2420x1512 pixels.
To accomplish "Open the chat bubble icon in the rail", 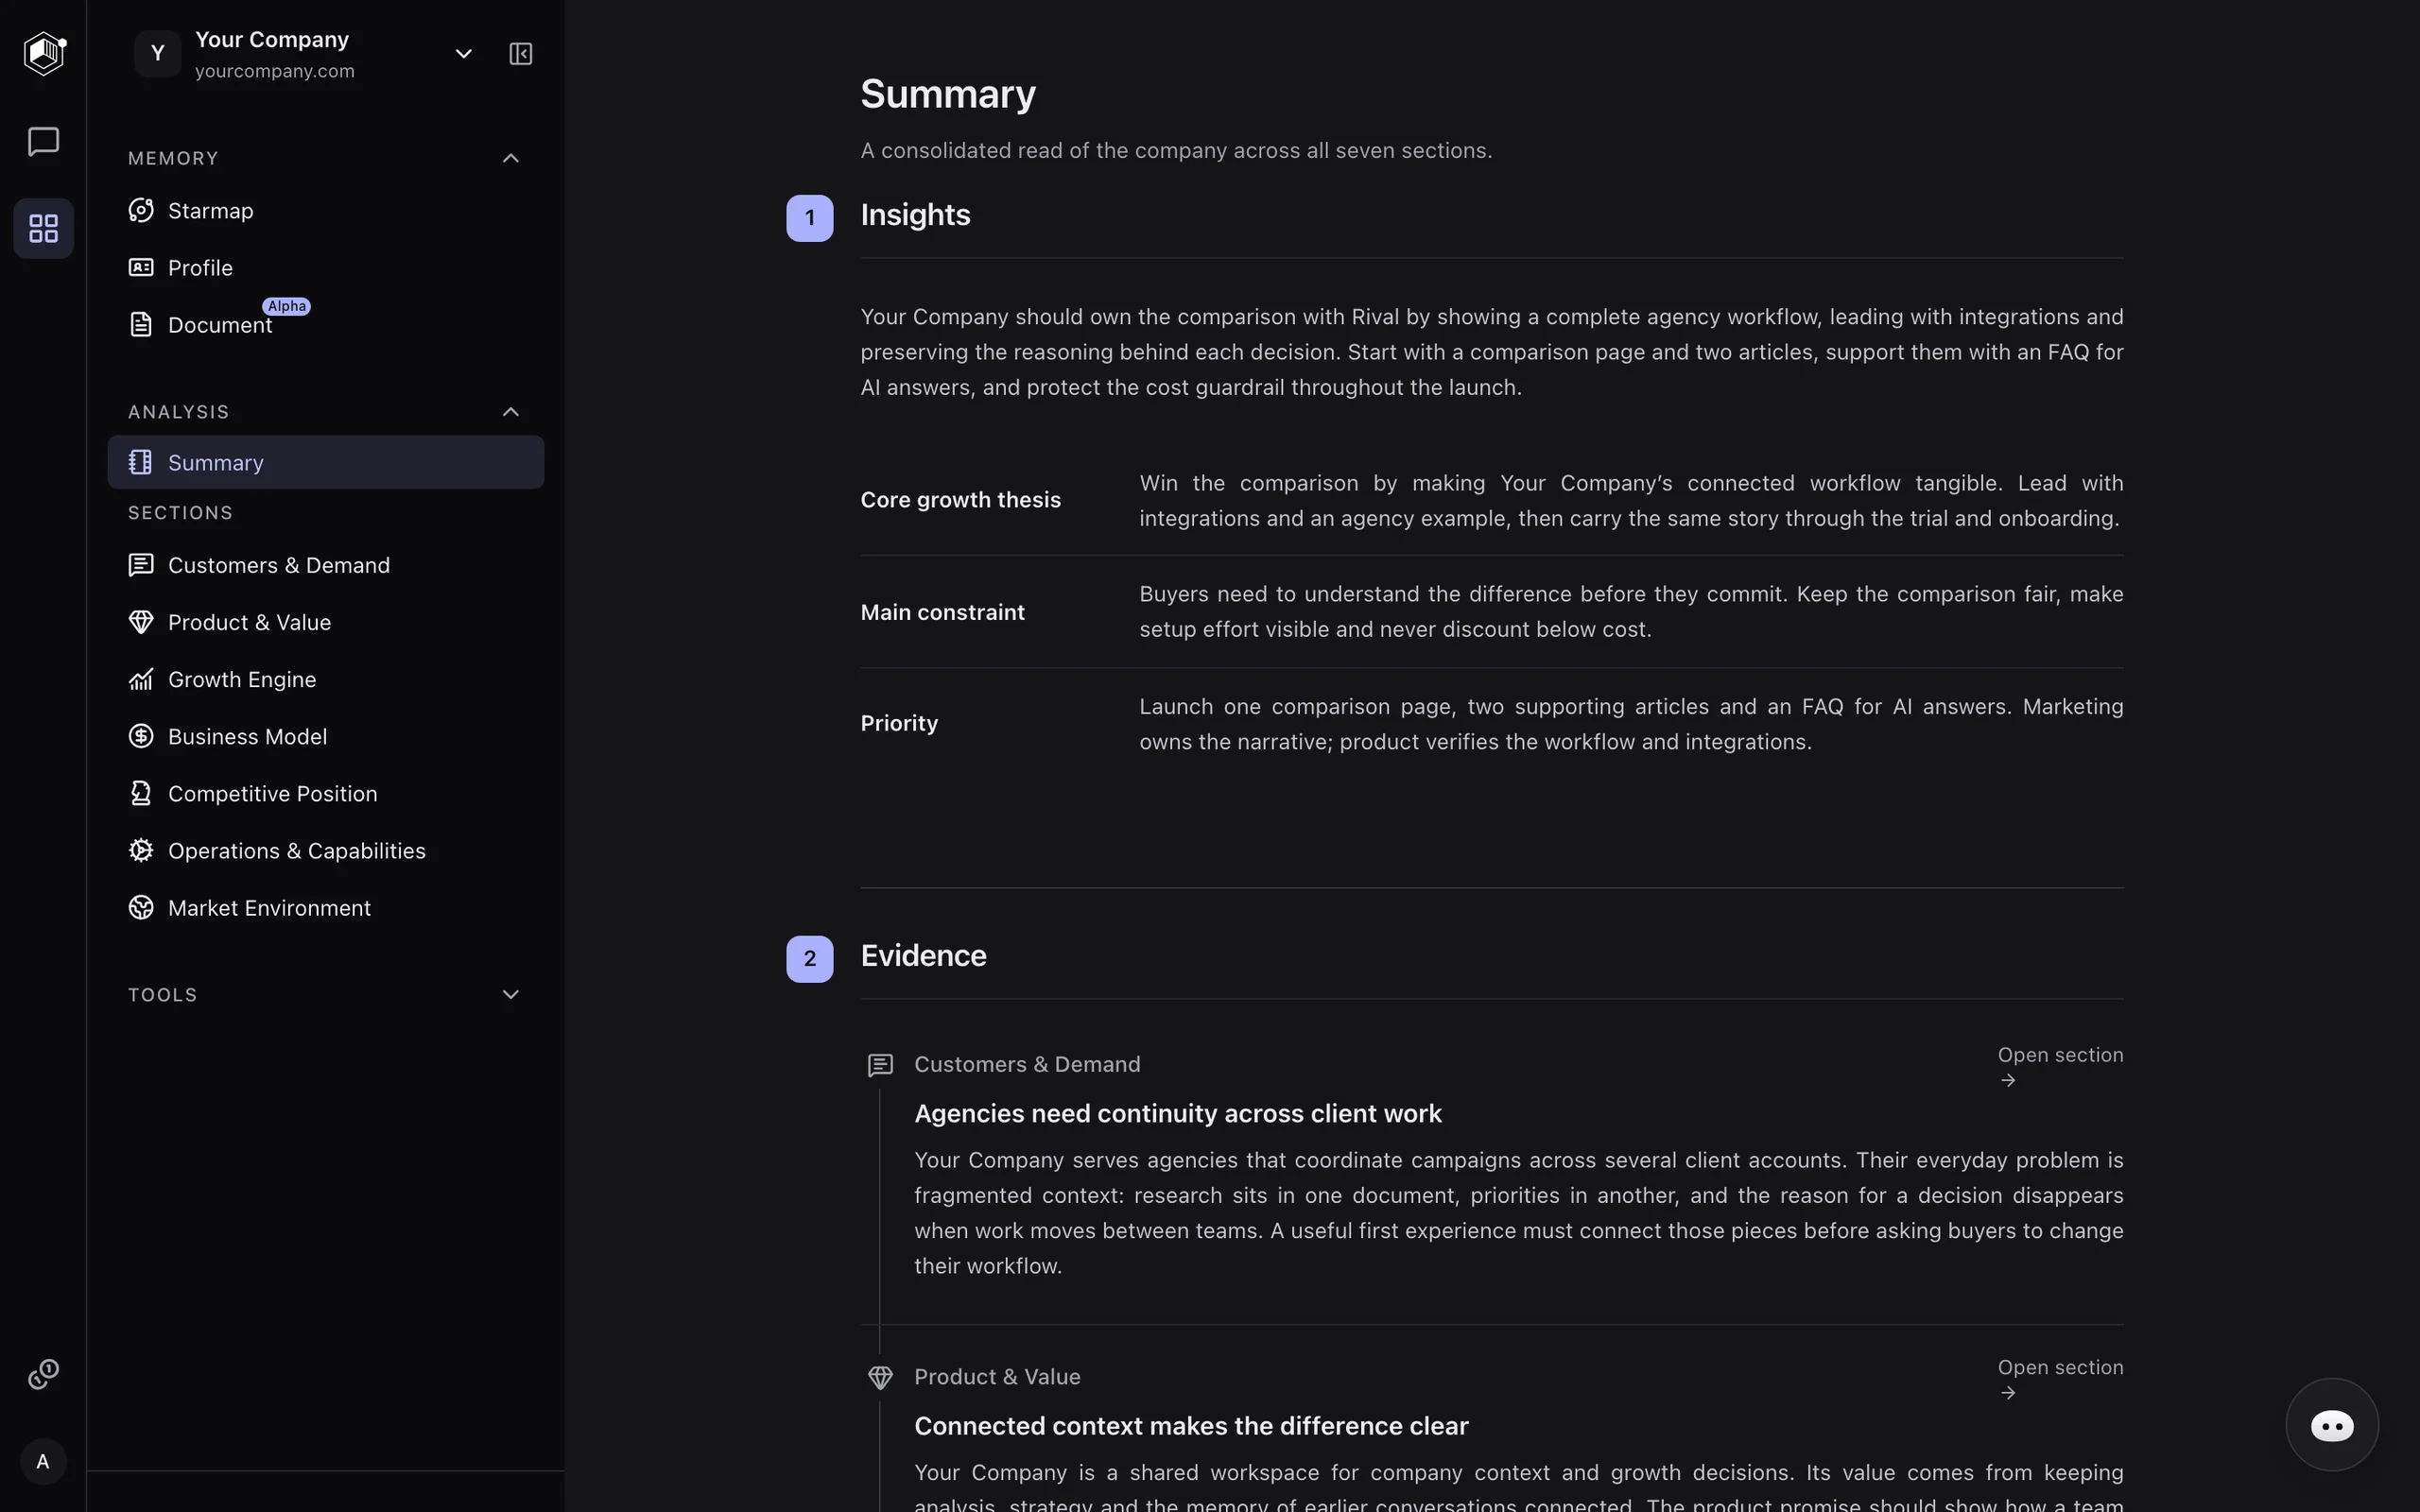I will (43, 141).
